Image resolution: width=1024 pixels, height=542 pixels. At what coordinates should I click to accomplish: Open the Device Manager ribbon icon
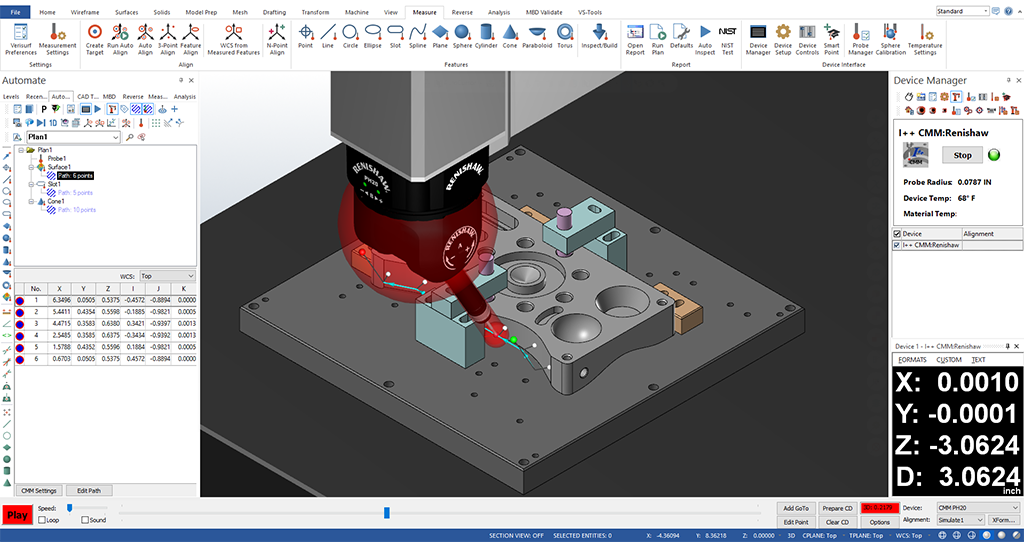coord(758,39)
